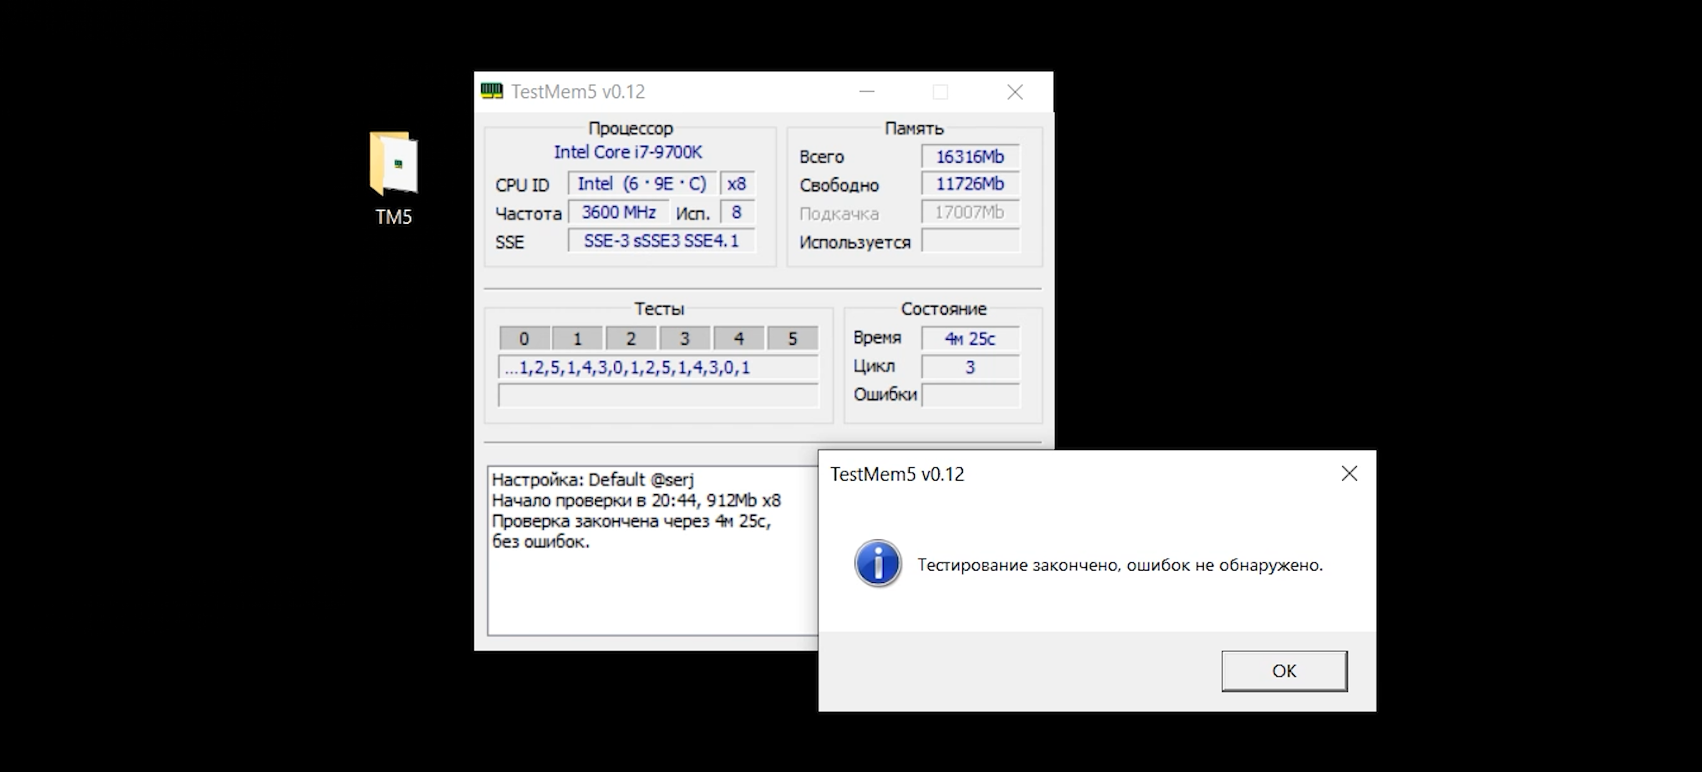Click the empty Ошибки errors field
This screenshot has height=772, width=1702.
pyautogui.click(x=970, y=395)
